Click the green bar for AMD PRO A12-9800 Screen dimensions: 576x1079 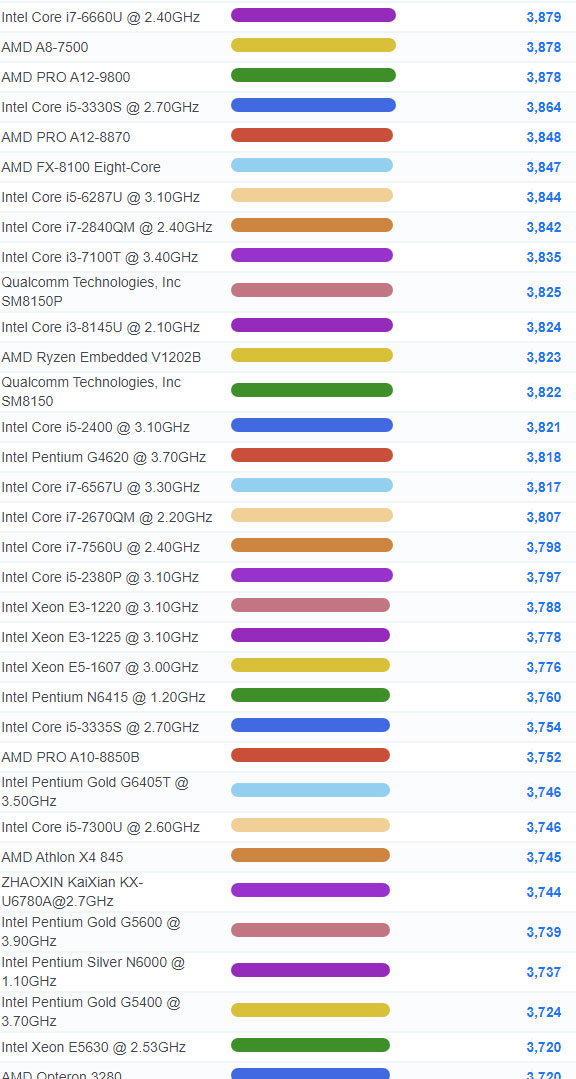point(313,75)
